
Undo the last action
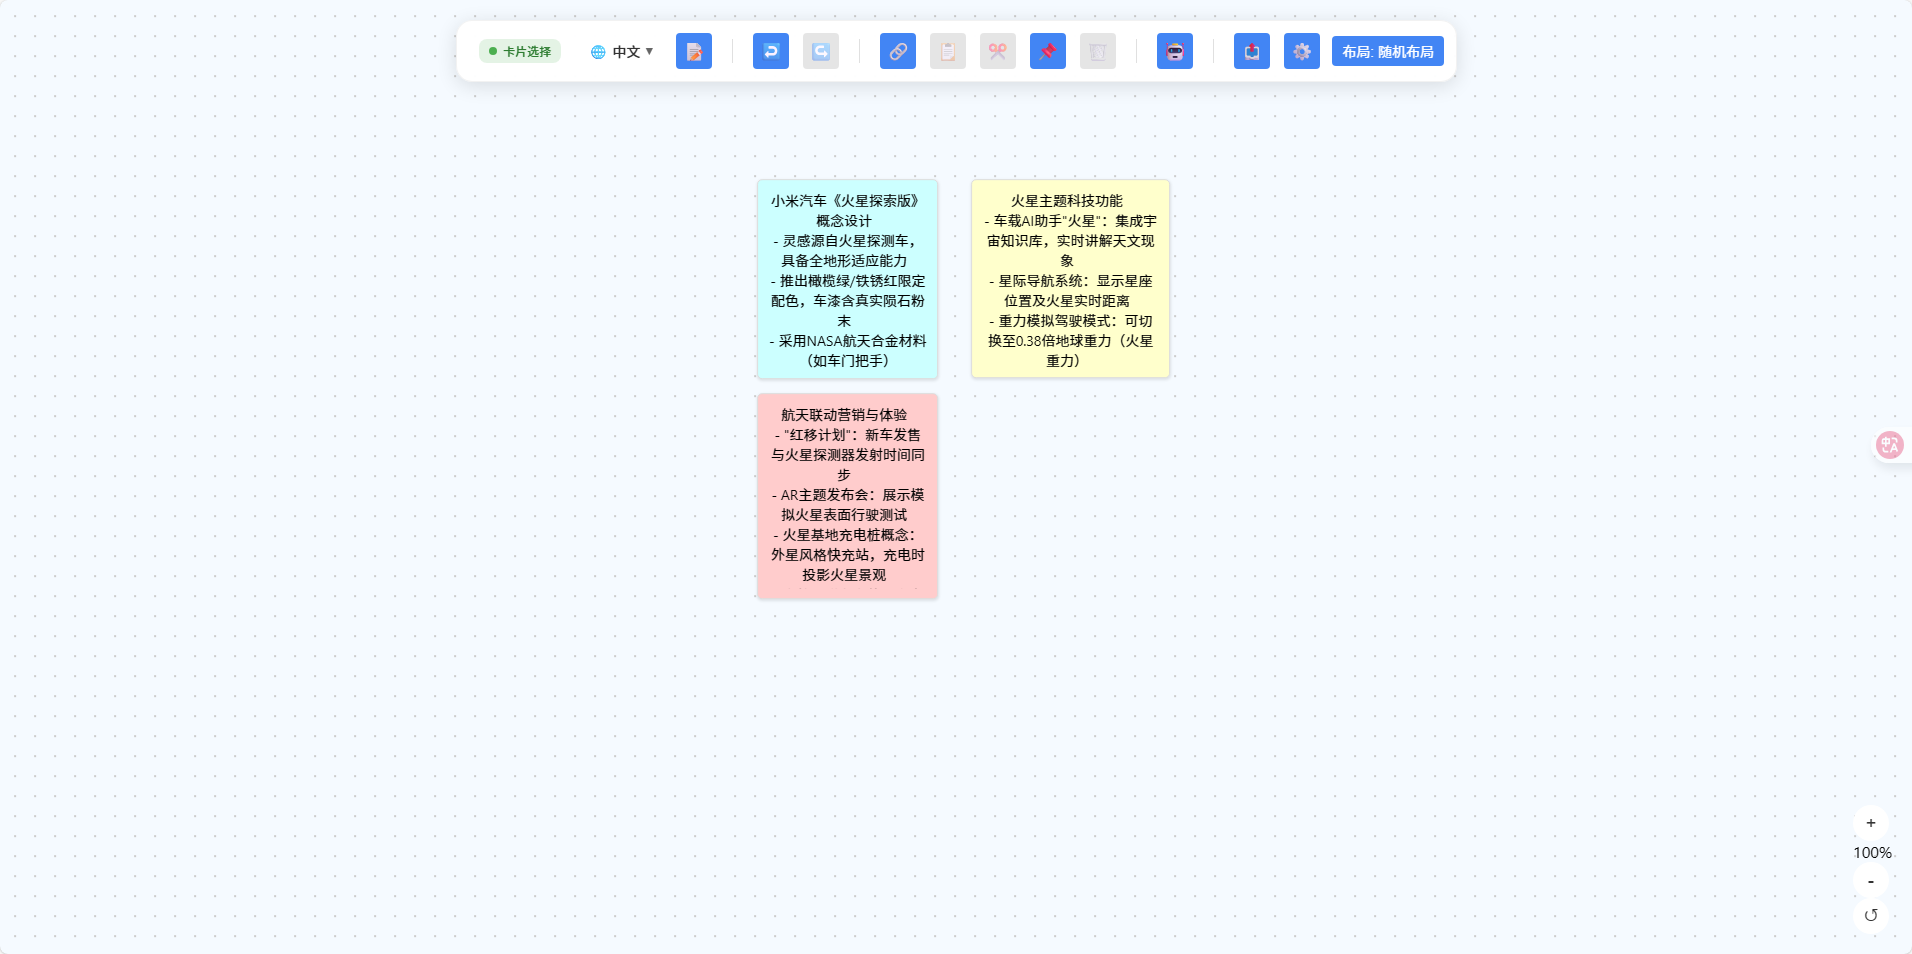pyautogui.click(x=771, y=51)
